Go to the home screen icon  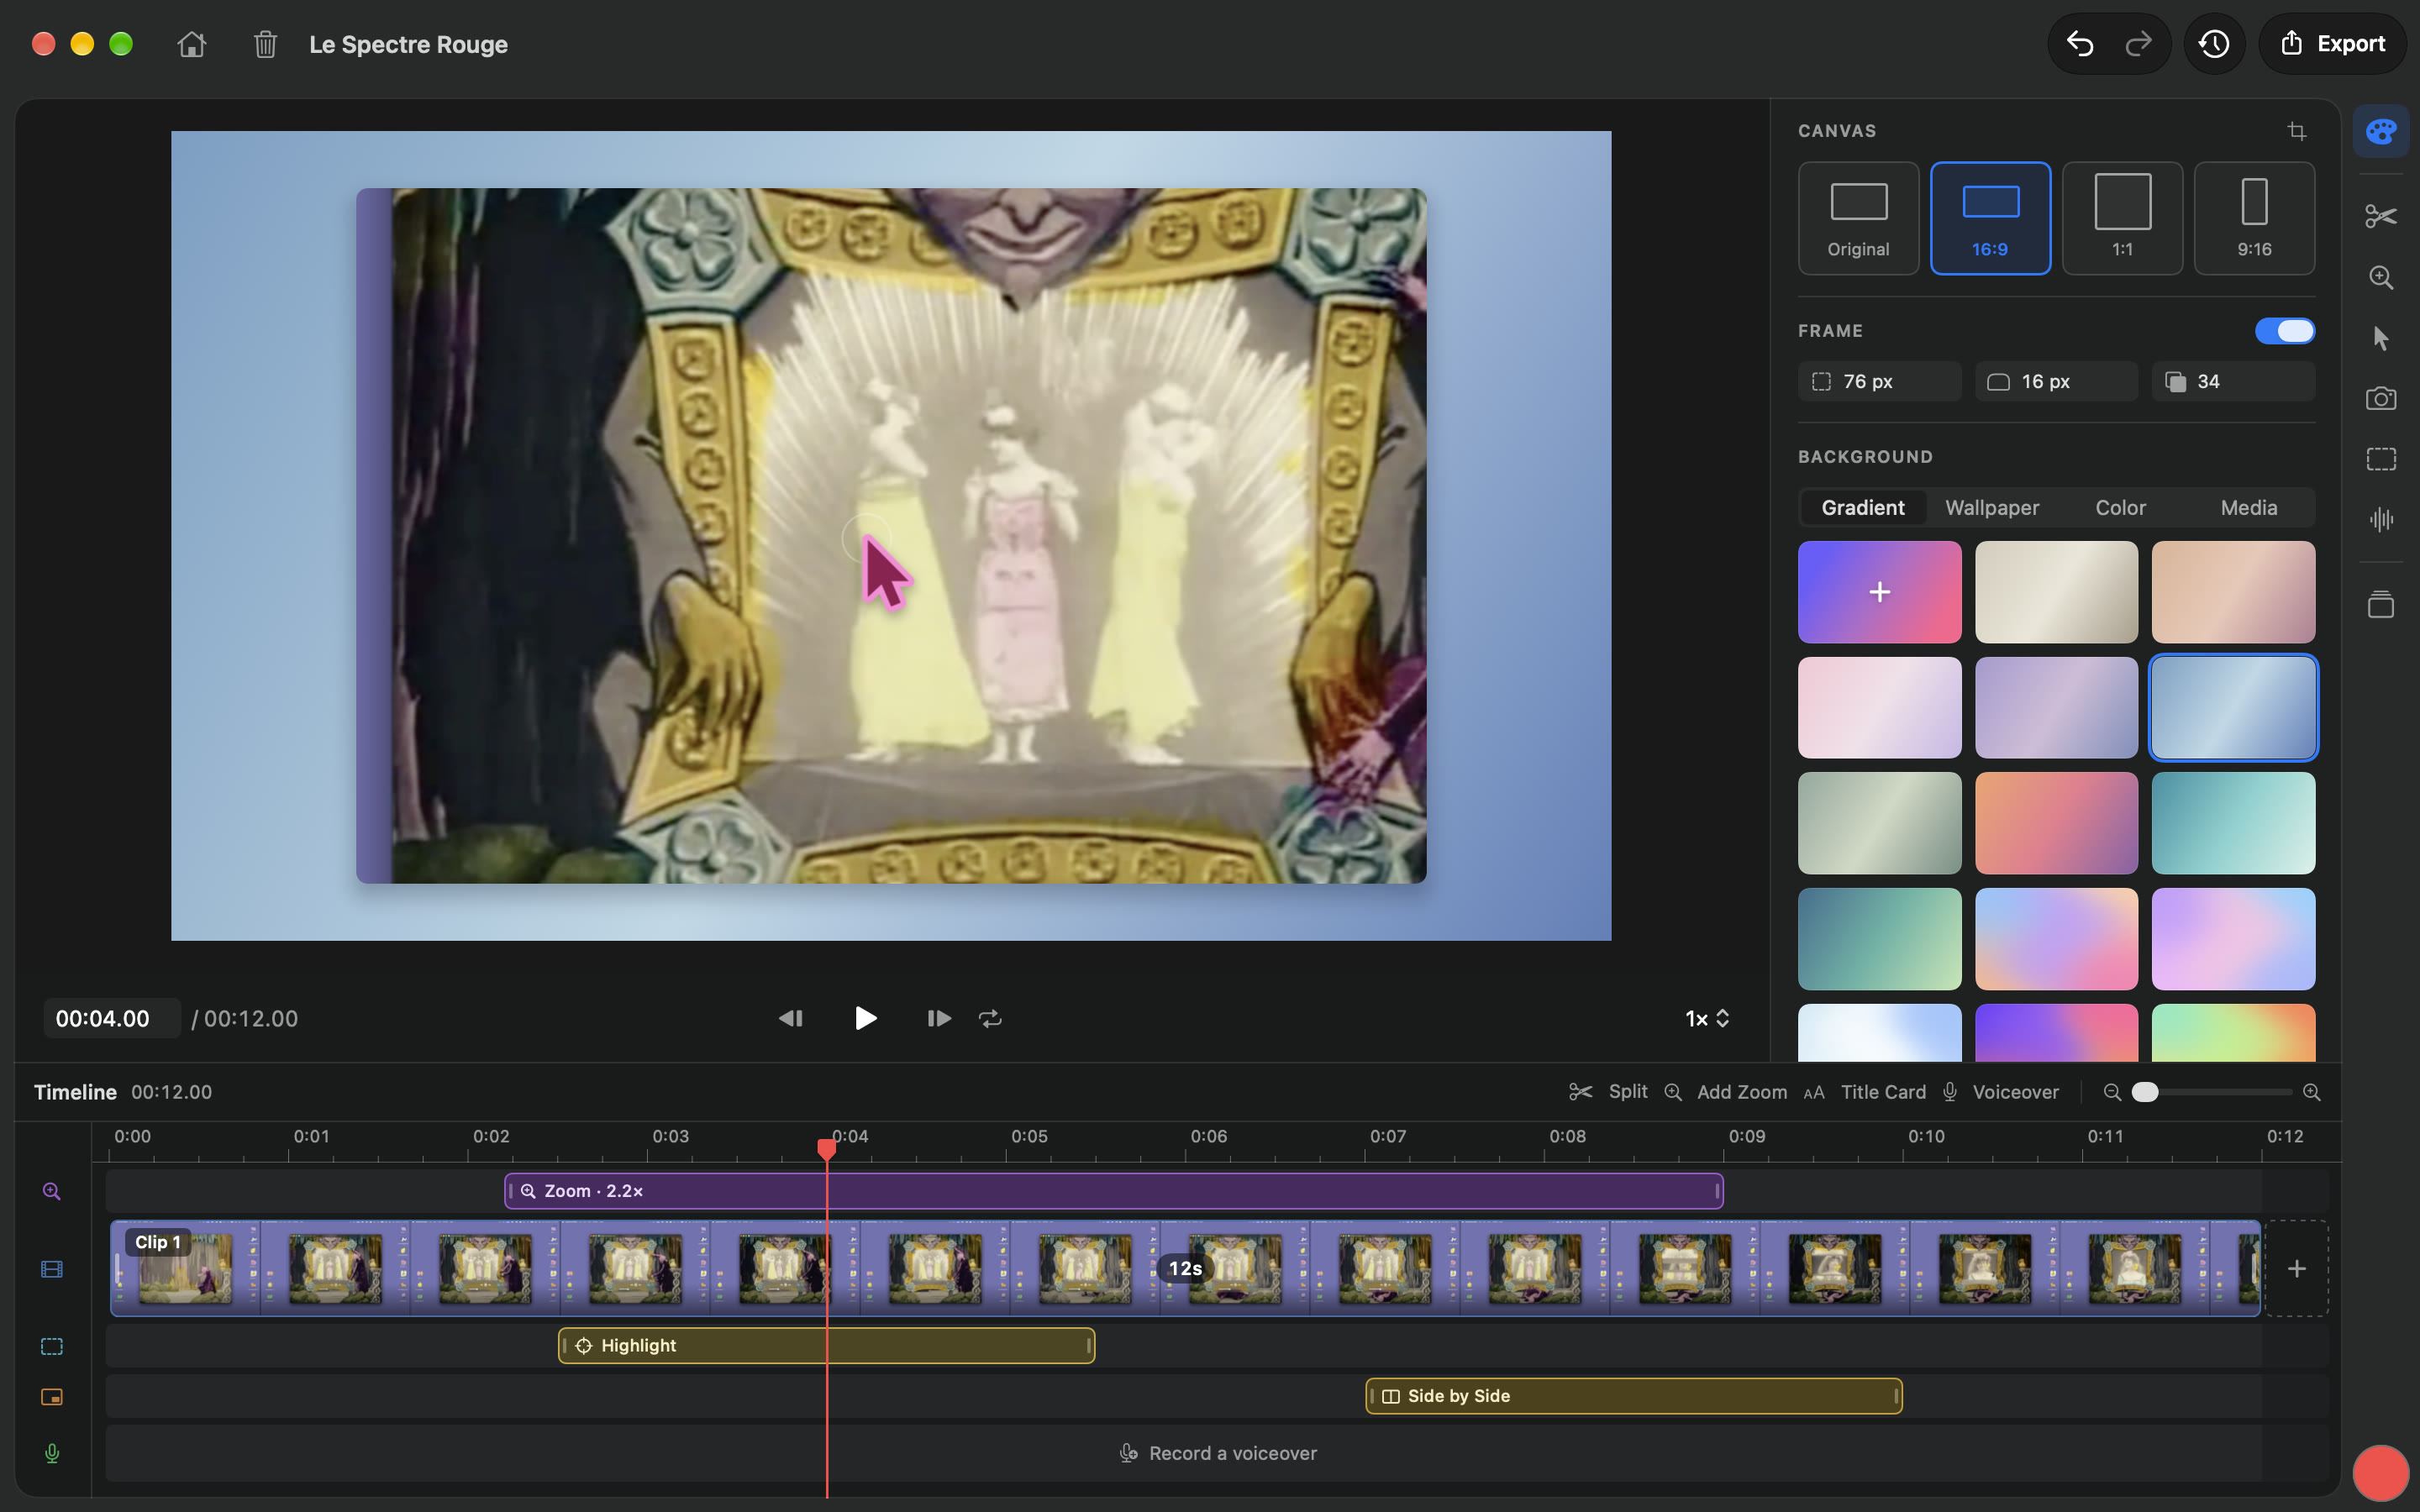click(x=191, y=44)
